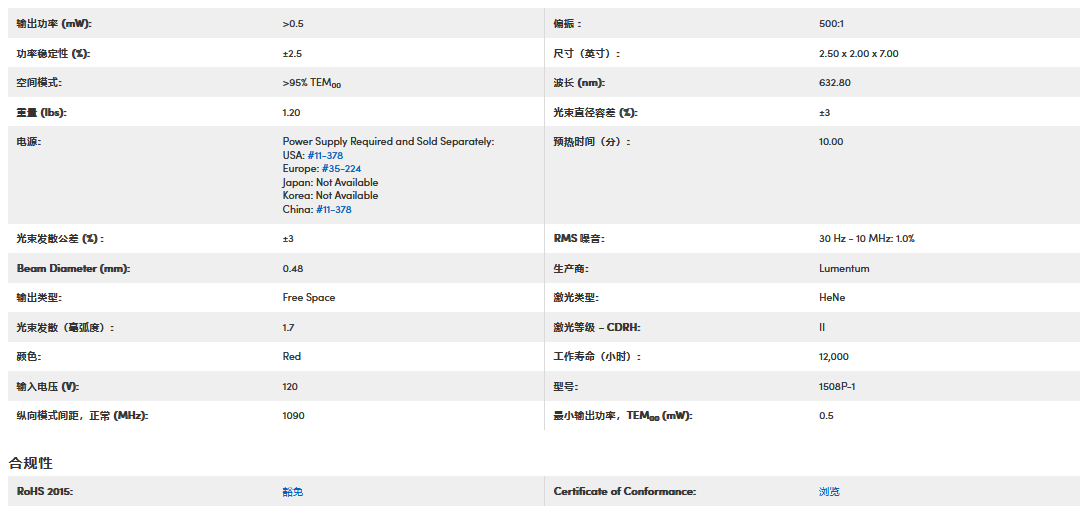
Task: Click the RoHS 2015 豁免 link
Action: point(292,492)
